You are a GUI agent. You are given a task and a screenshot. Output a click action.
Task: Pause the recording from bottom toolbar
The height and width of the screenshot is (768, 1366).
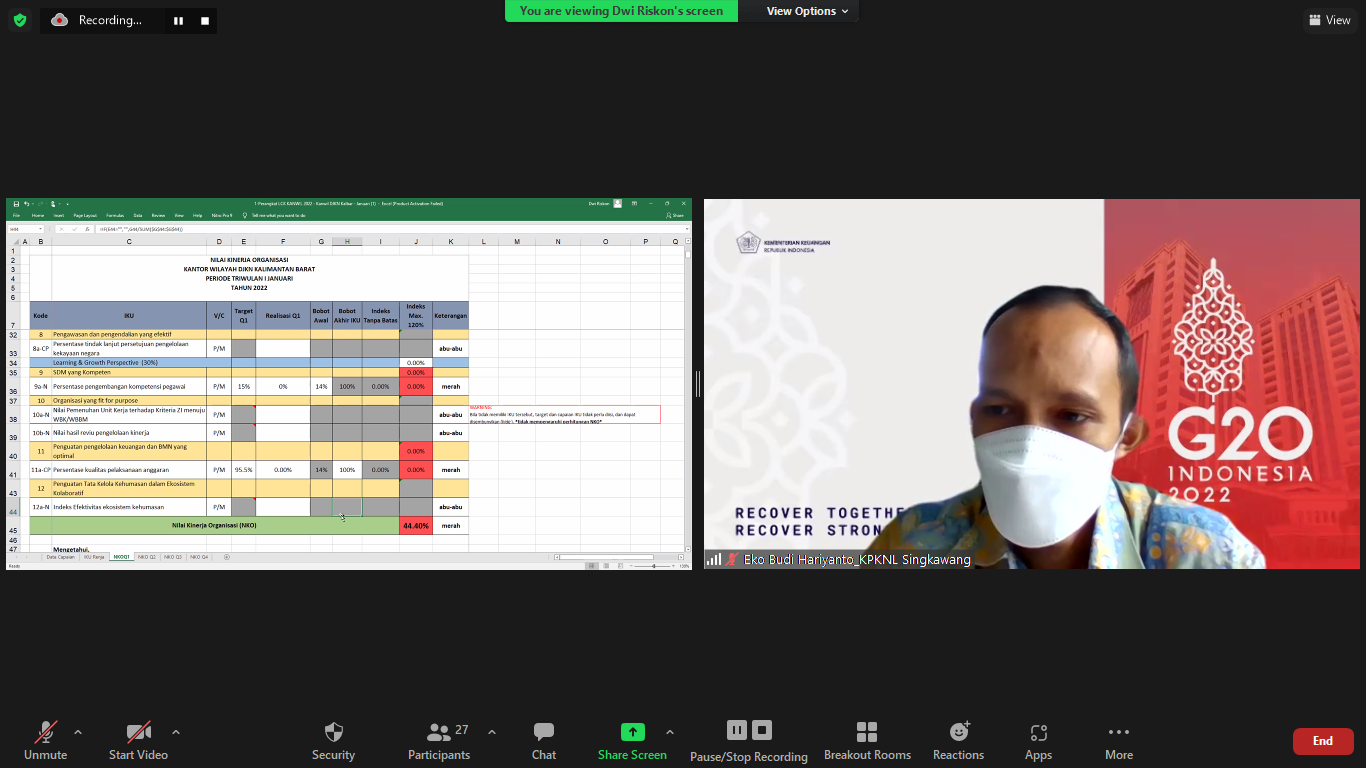(736, 730)
